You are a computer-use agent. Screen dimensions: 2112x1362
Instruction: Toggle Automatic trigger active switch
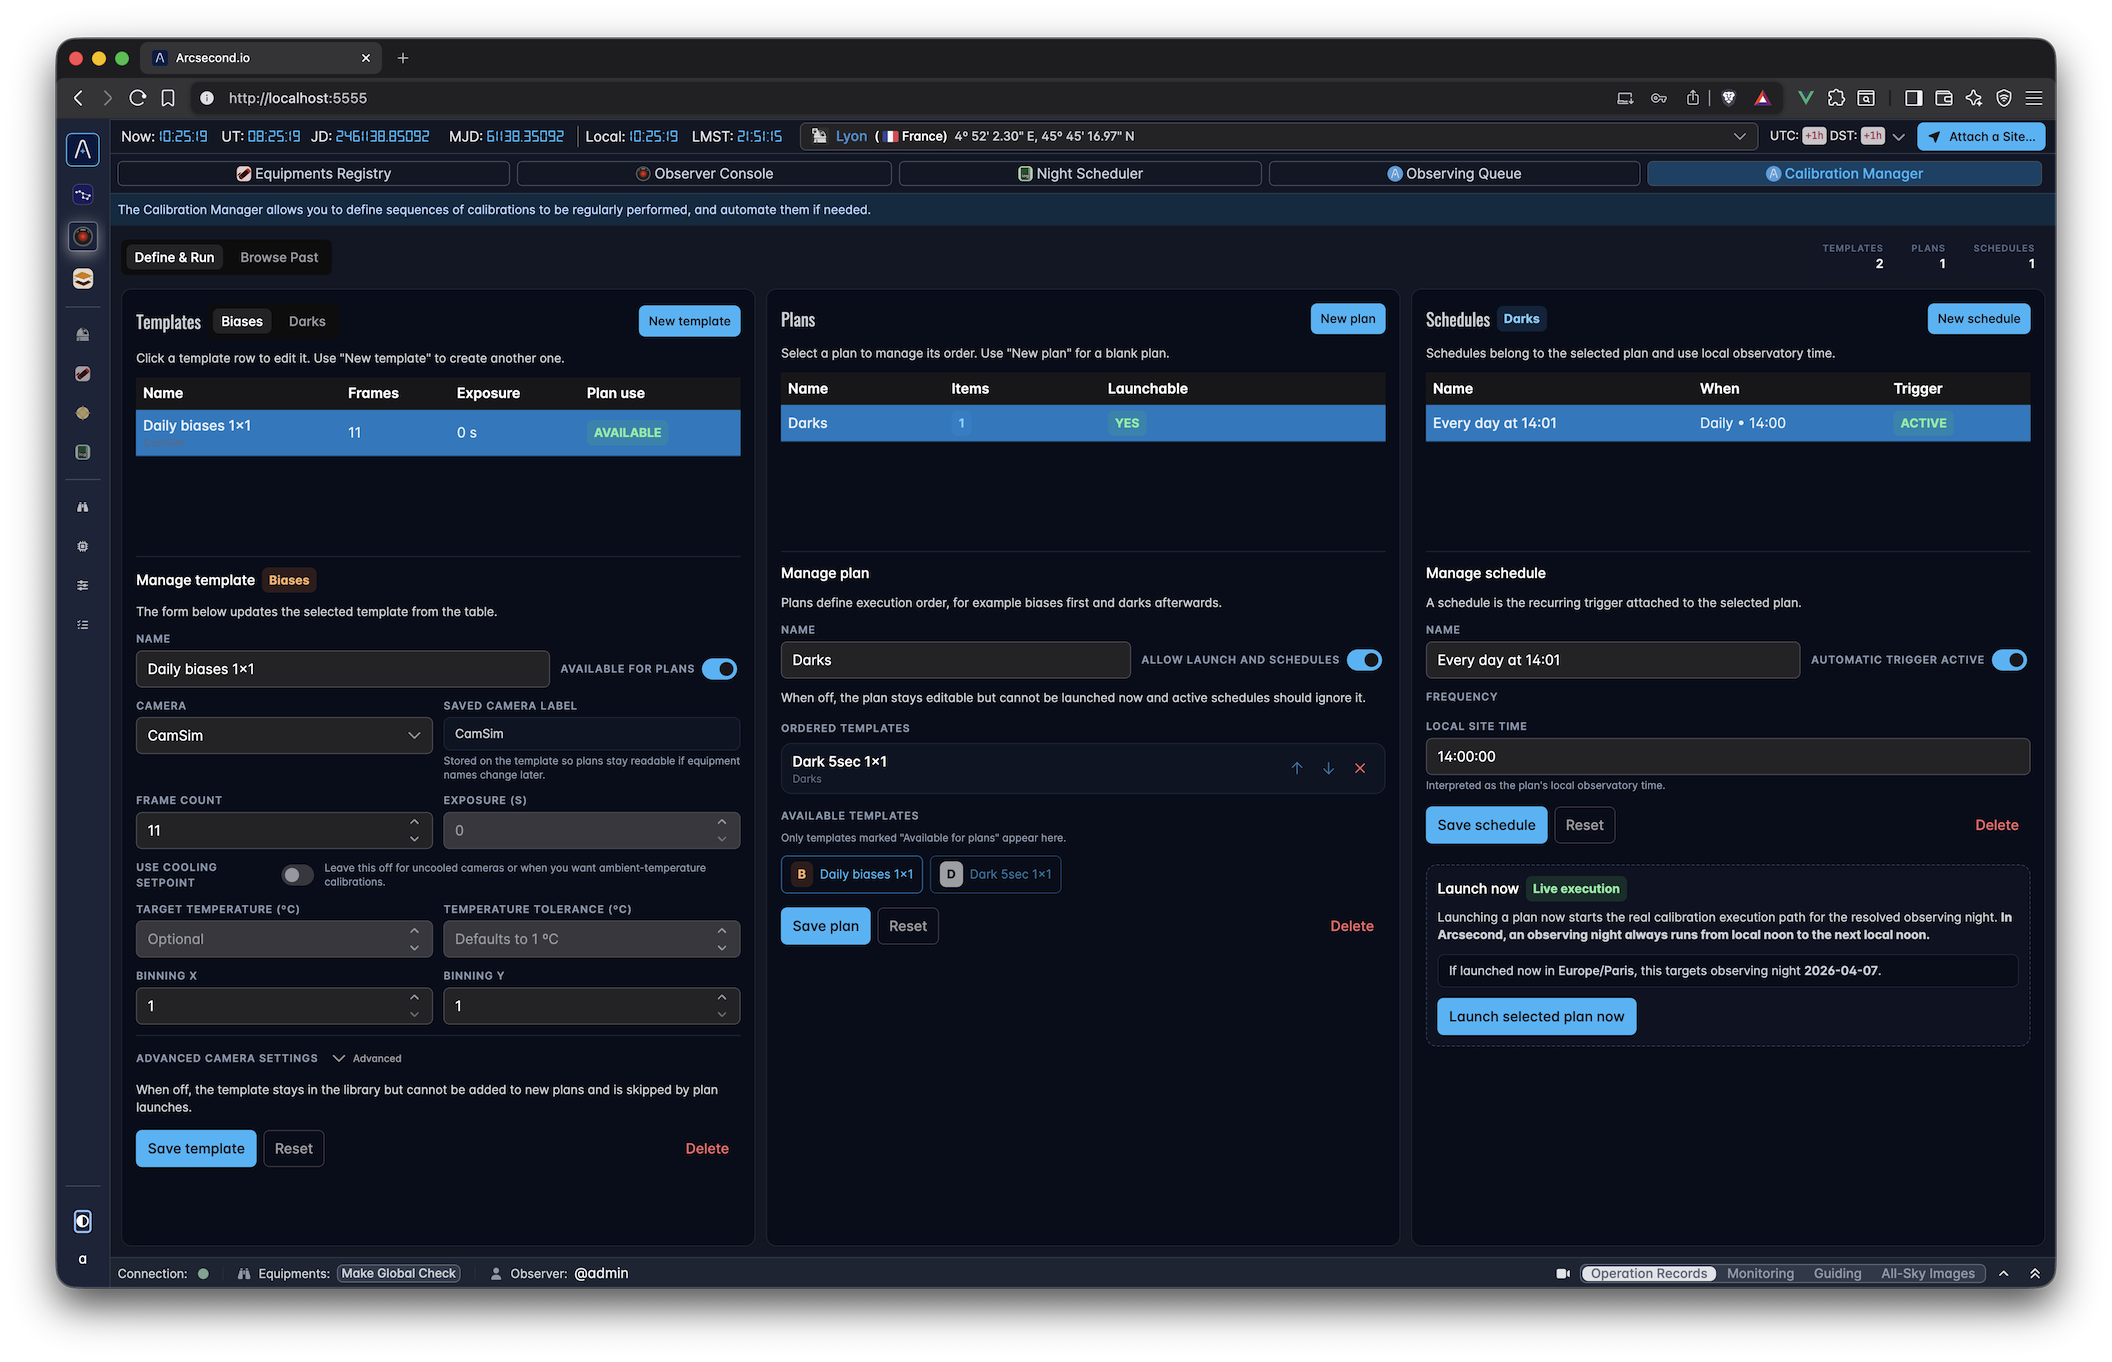pos(2009,660)
